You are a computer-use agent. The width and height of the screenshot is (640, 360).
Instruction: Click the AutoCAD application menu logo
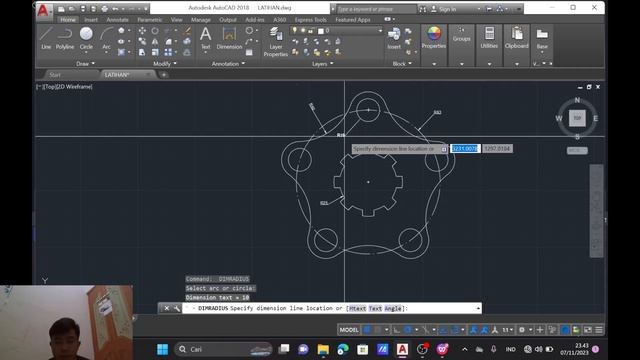pyautogui.click(x=43, y=10)
